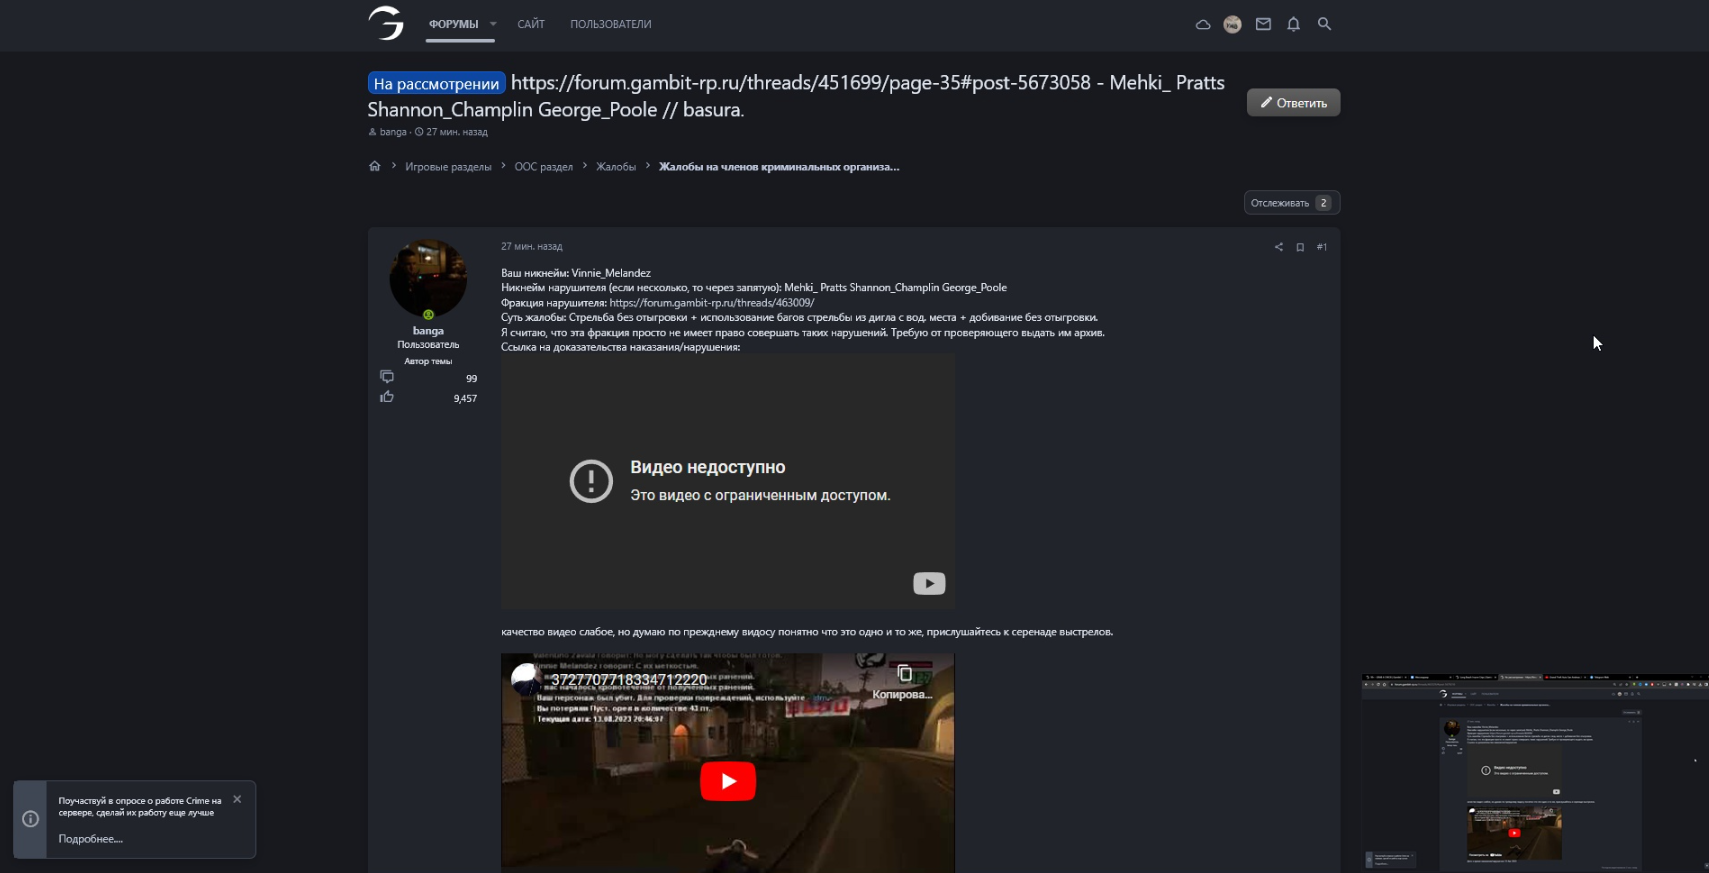Open the Пользователи navigation tab
This screenshot has height=873, width=1709.
point(610,24)
